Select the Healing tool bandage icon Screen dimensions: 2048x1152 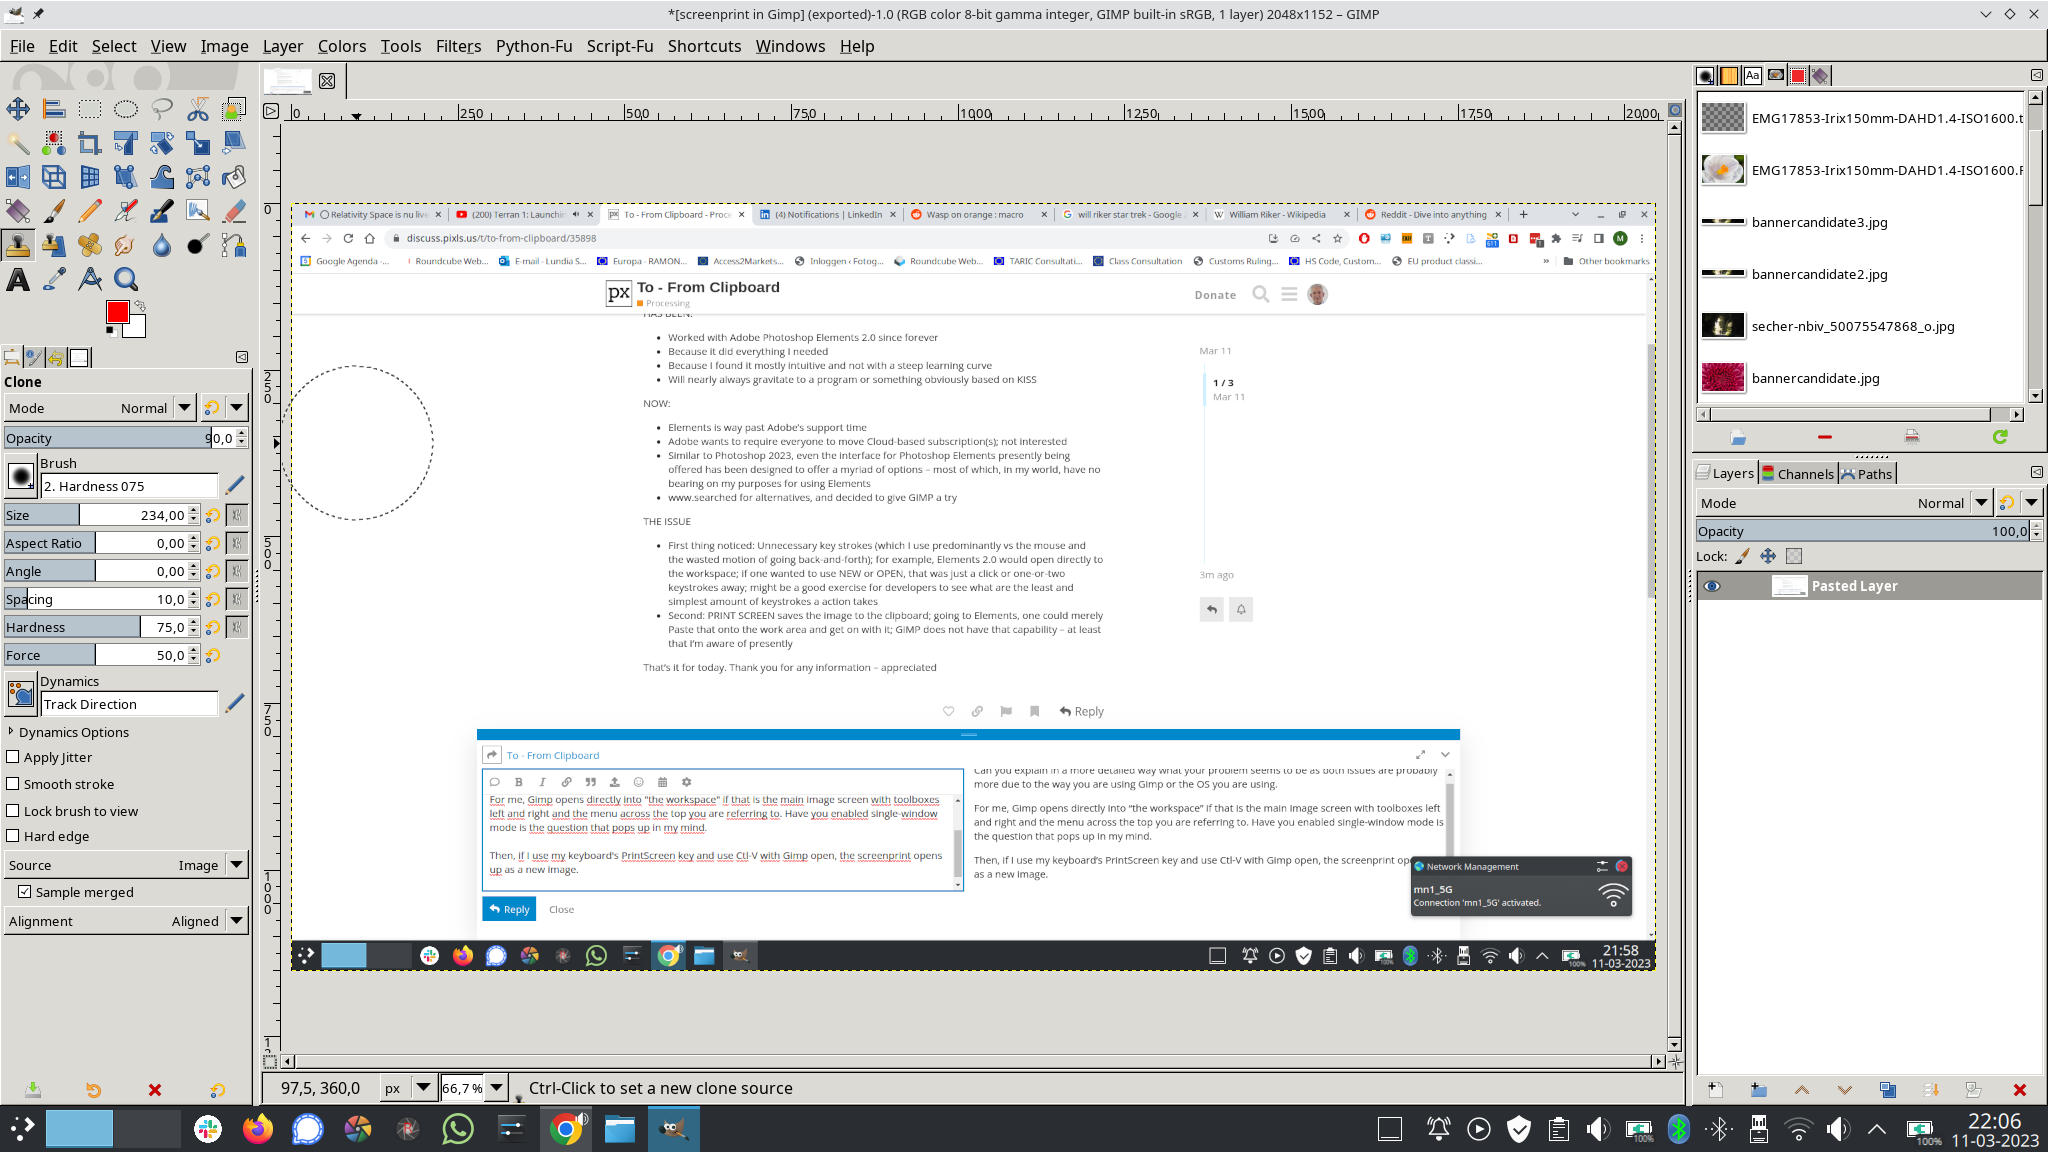[x=90, y=245]
